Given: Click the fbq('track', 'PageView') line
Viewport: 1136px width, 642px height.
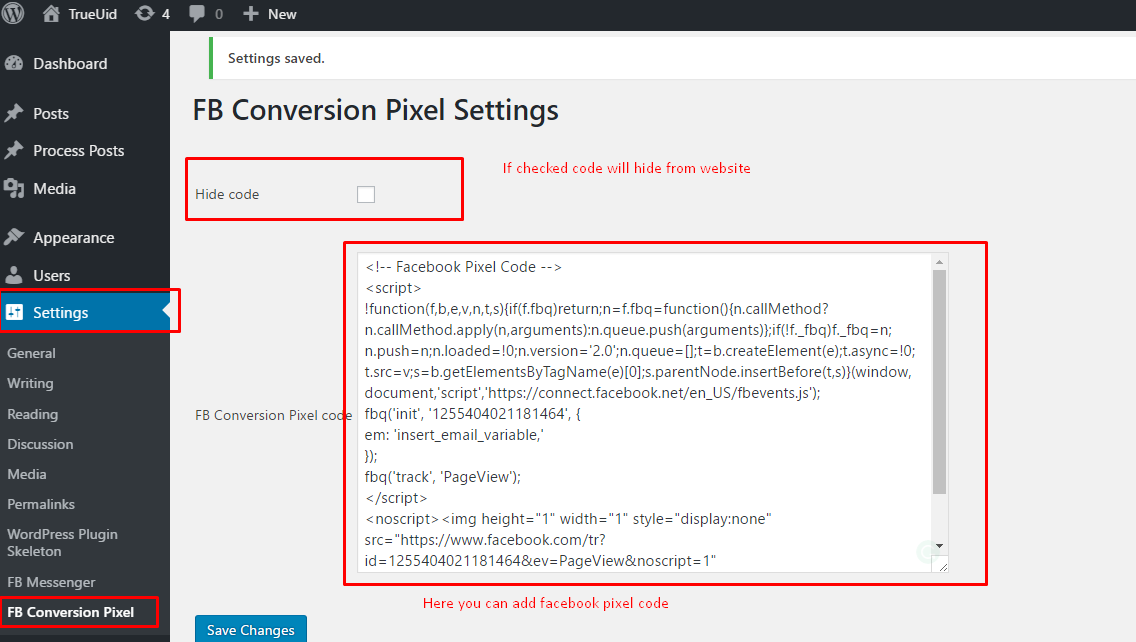Looking at the screenshot, I should tap(443, 477).
